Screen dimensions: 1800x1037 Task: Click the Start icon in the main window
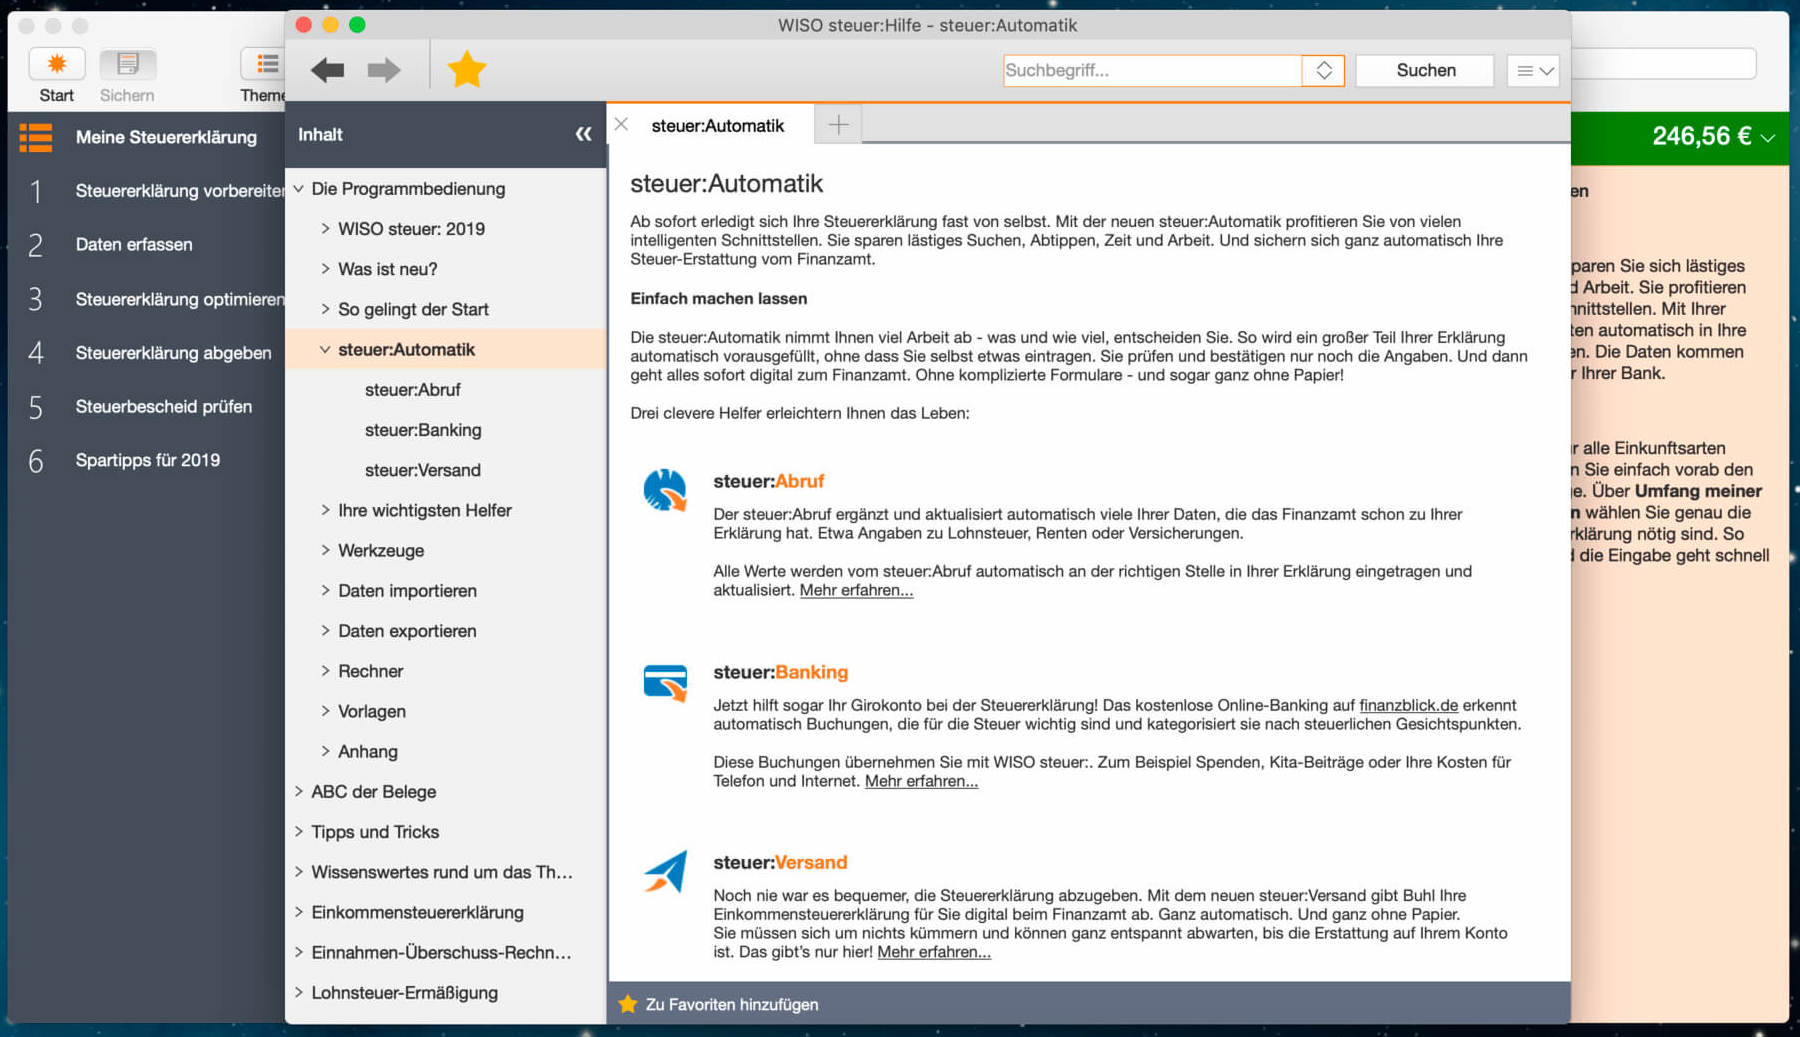point(56,64)
